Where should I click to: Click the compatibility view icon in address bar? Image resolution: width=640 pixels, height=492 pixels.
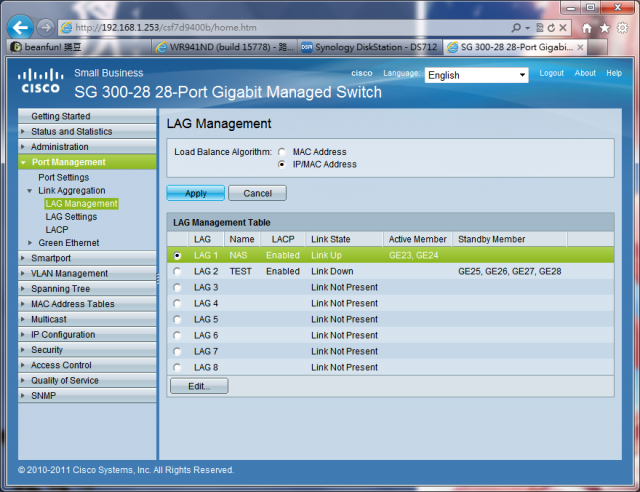pos(540,28)
